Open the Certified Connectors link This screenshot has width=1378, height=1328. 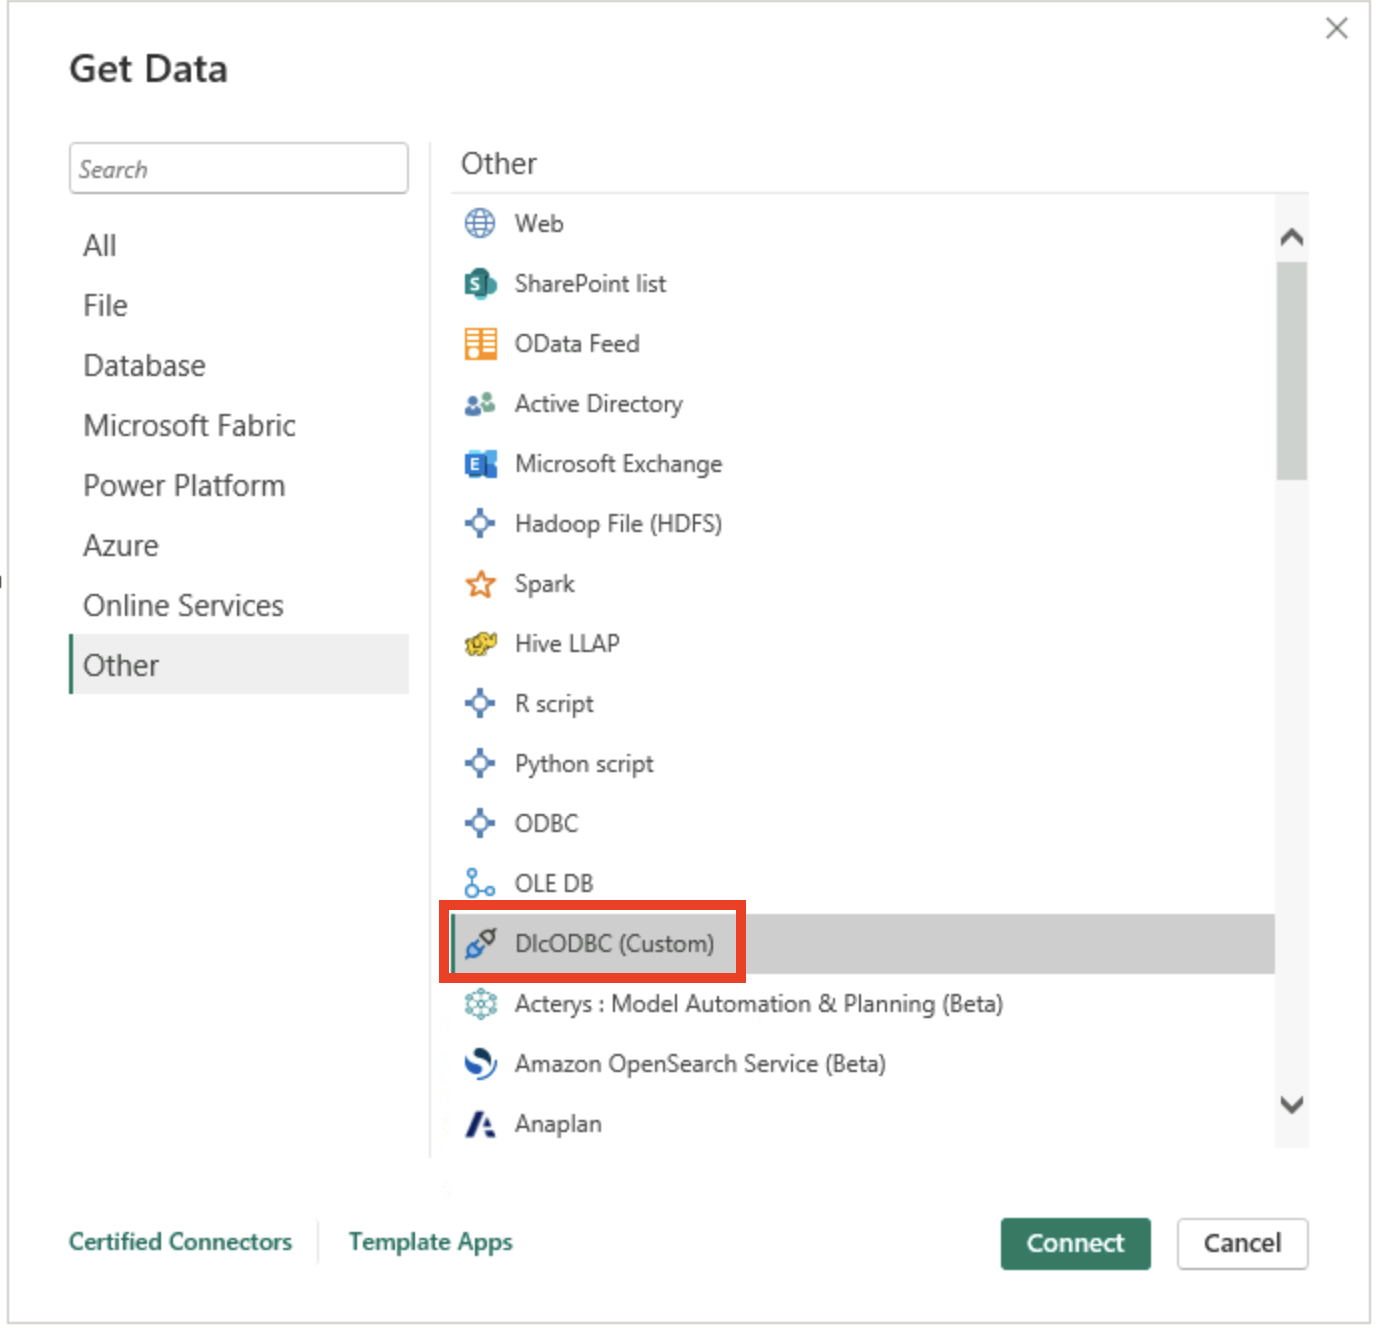tap(180, 1242)
